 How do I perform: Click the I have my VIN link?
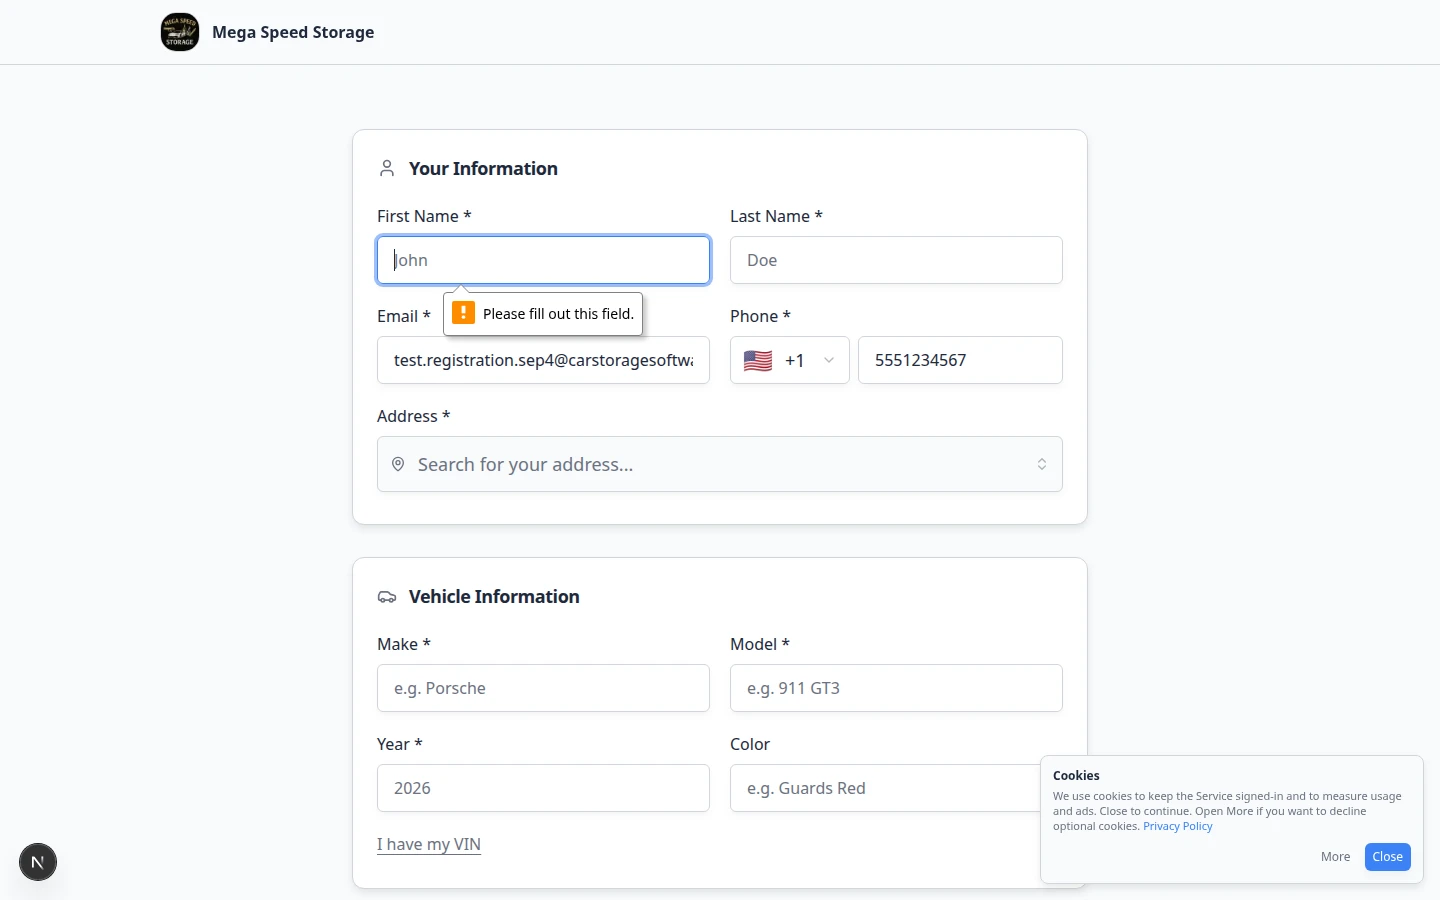click(x=429, y=844)
